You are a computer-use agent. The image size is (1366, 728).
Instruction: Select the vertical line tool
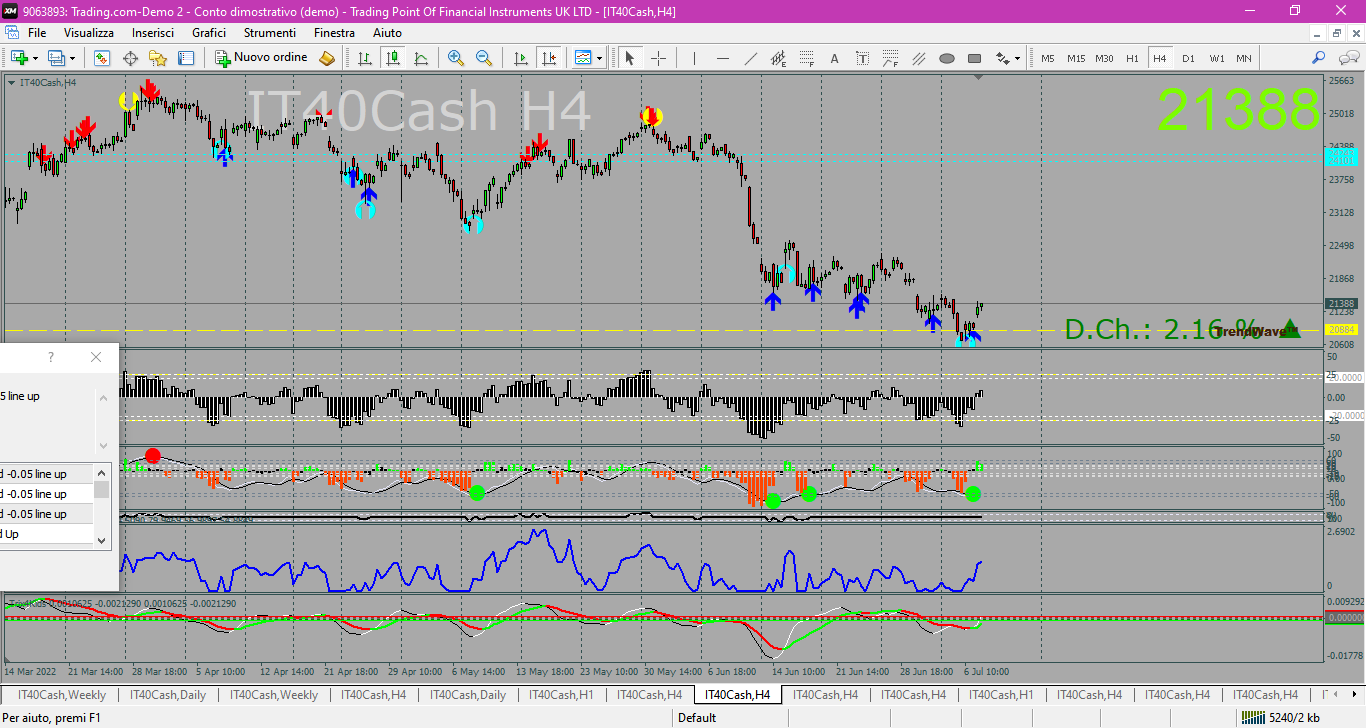click(695, 58)
